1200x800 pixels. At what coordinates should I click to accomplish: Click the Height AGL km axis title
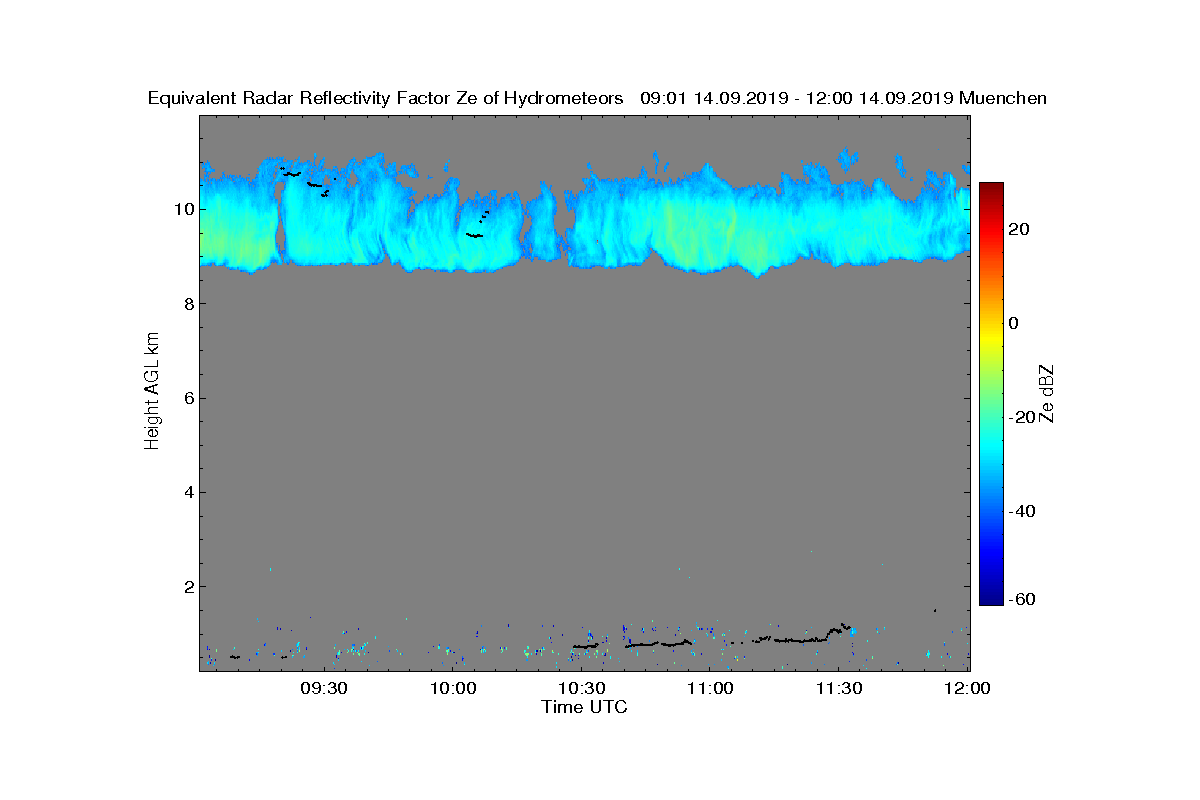[152, 391]
